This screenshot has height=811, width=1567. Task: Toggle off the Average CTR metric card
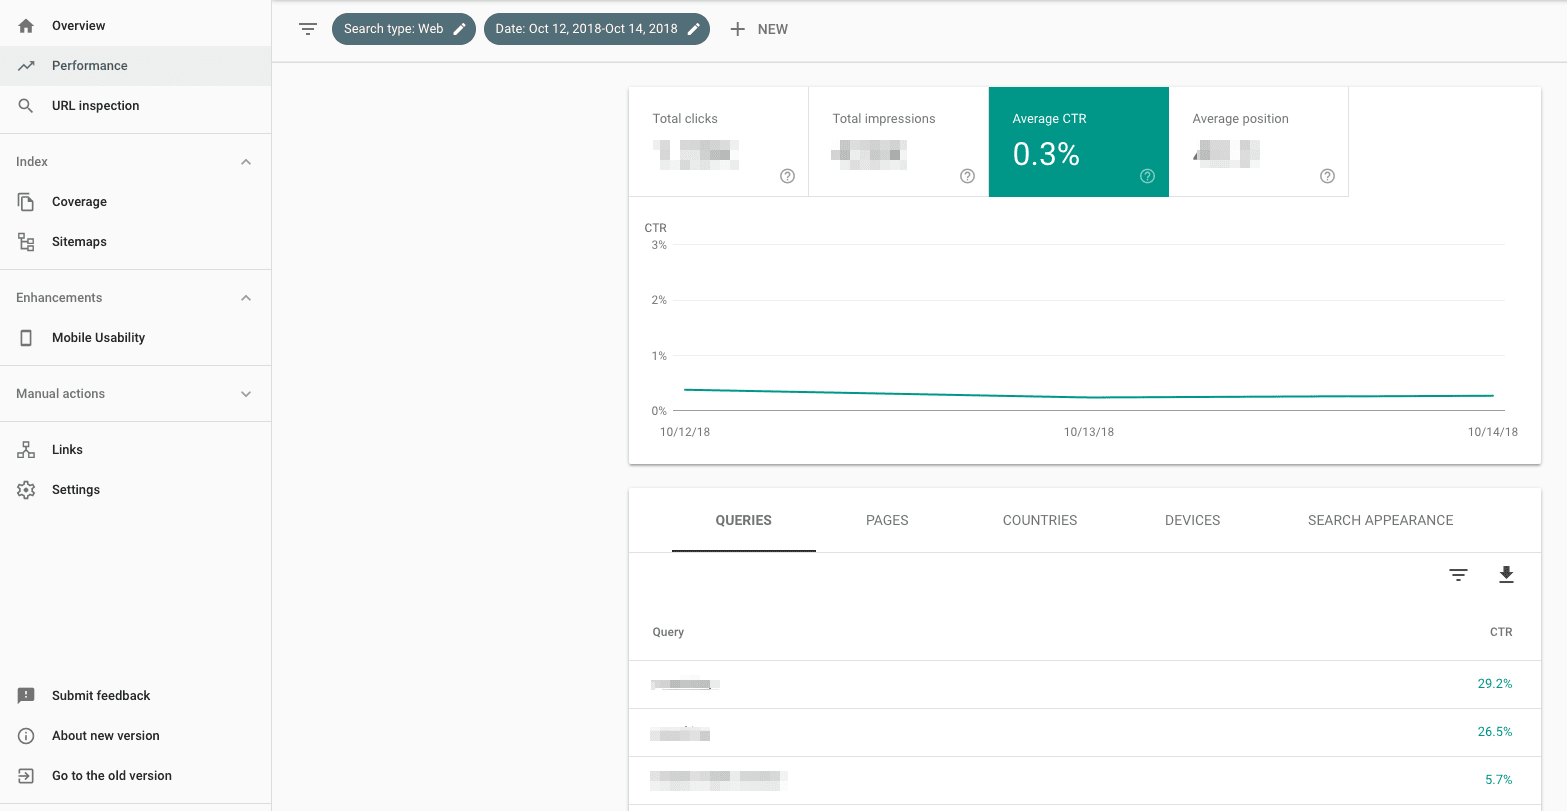[x=1078, y=142]
